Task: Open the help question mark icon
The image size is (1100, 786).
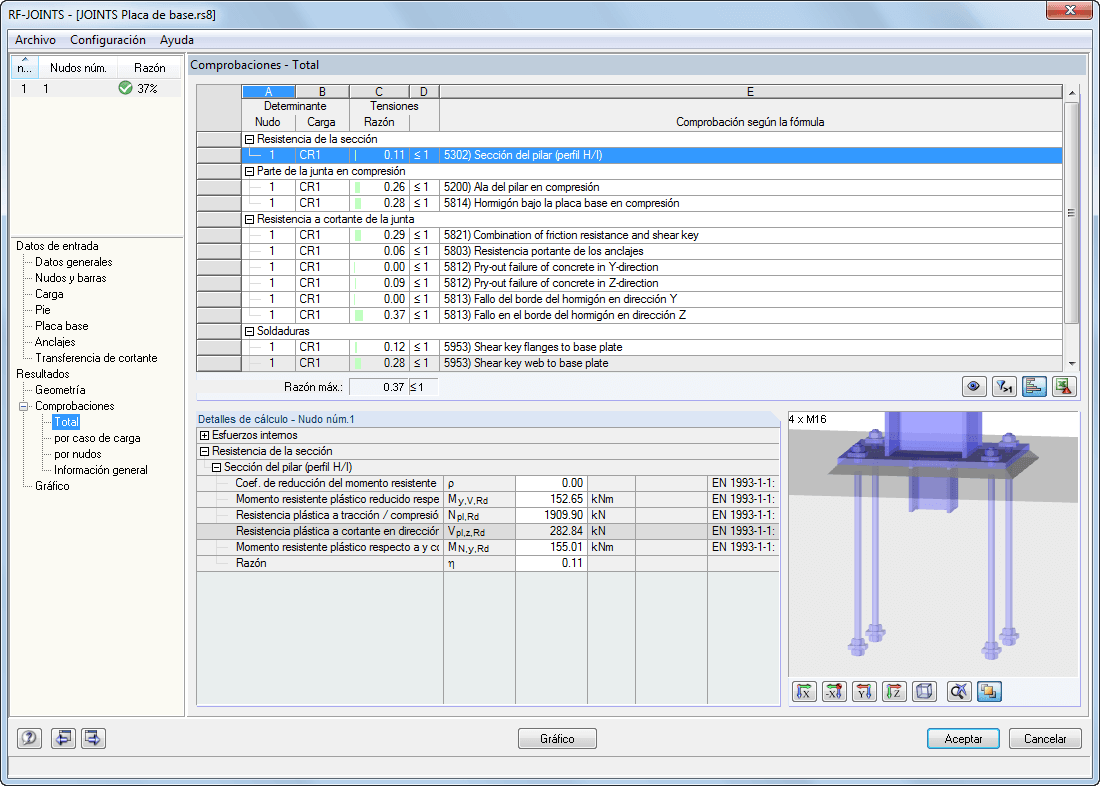Action: (x=29, y=738)
